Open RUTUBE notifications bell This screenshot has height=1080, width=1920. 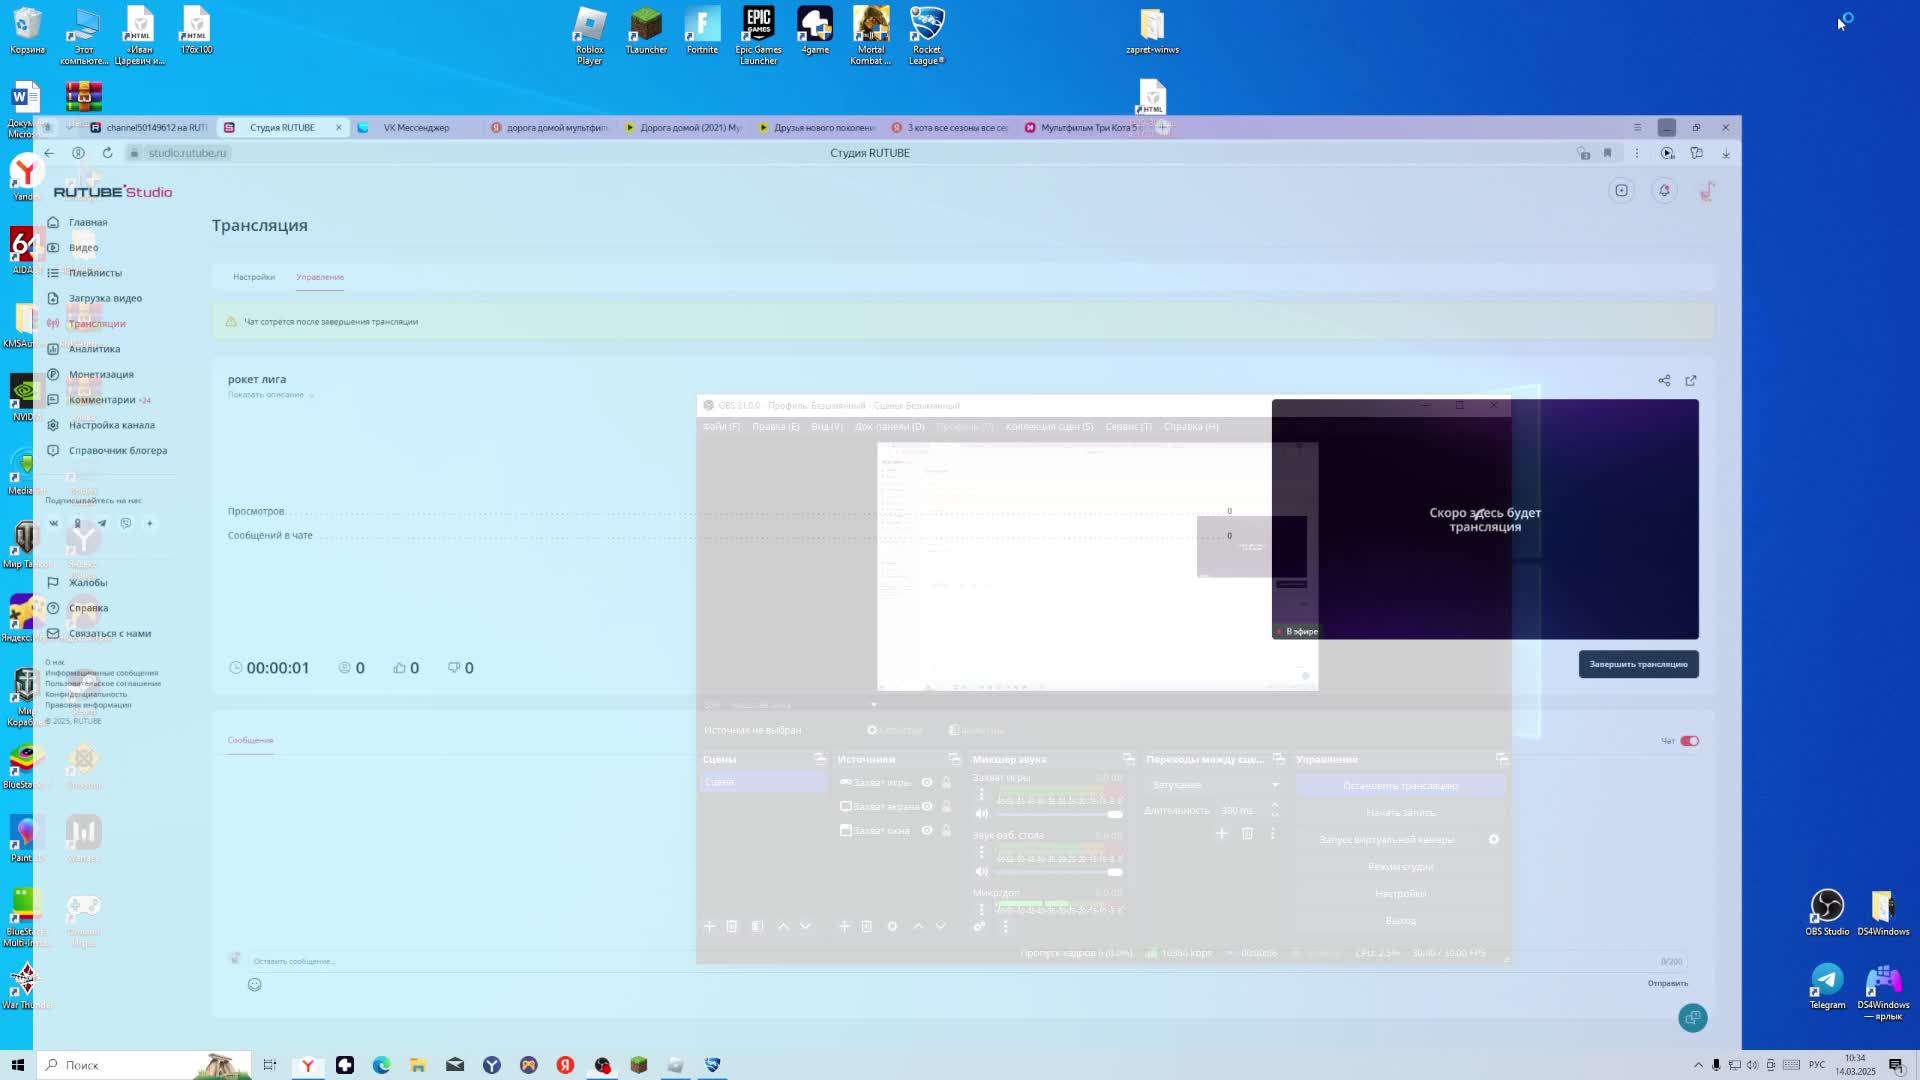click(1664, 191)
